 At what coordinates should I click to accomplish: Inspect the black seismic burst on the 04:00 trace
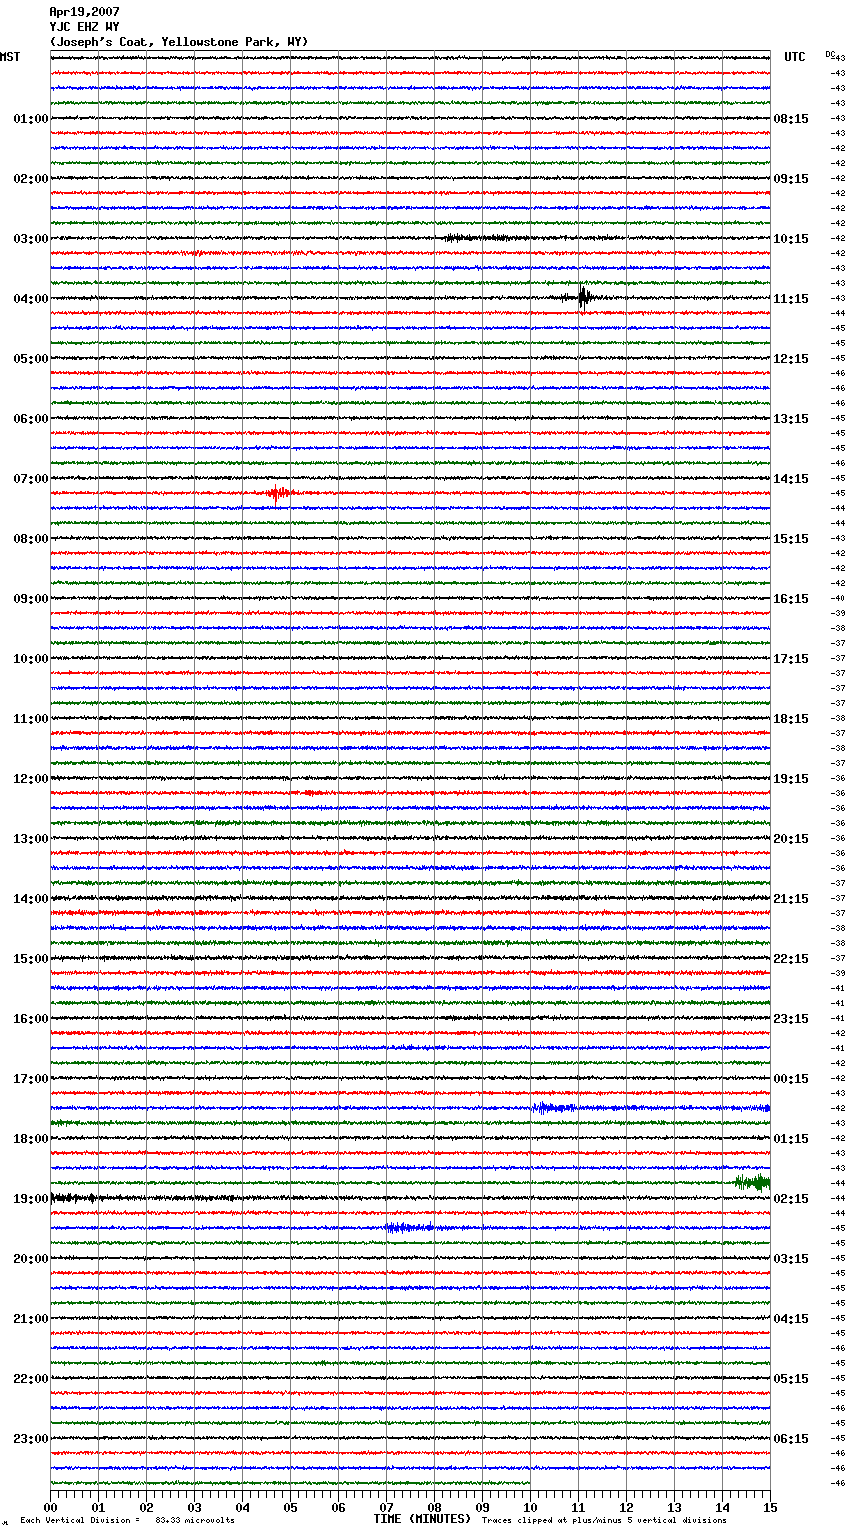[583, 297]
